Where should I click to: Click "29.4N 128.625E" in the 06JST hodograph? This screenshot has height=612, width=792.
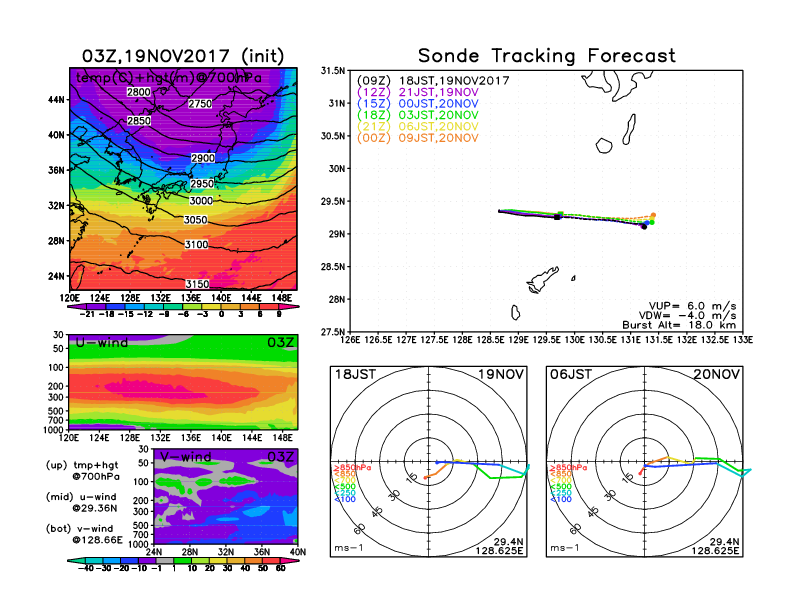pos(715,546)
